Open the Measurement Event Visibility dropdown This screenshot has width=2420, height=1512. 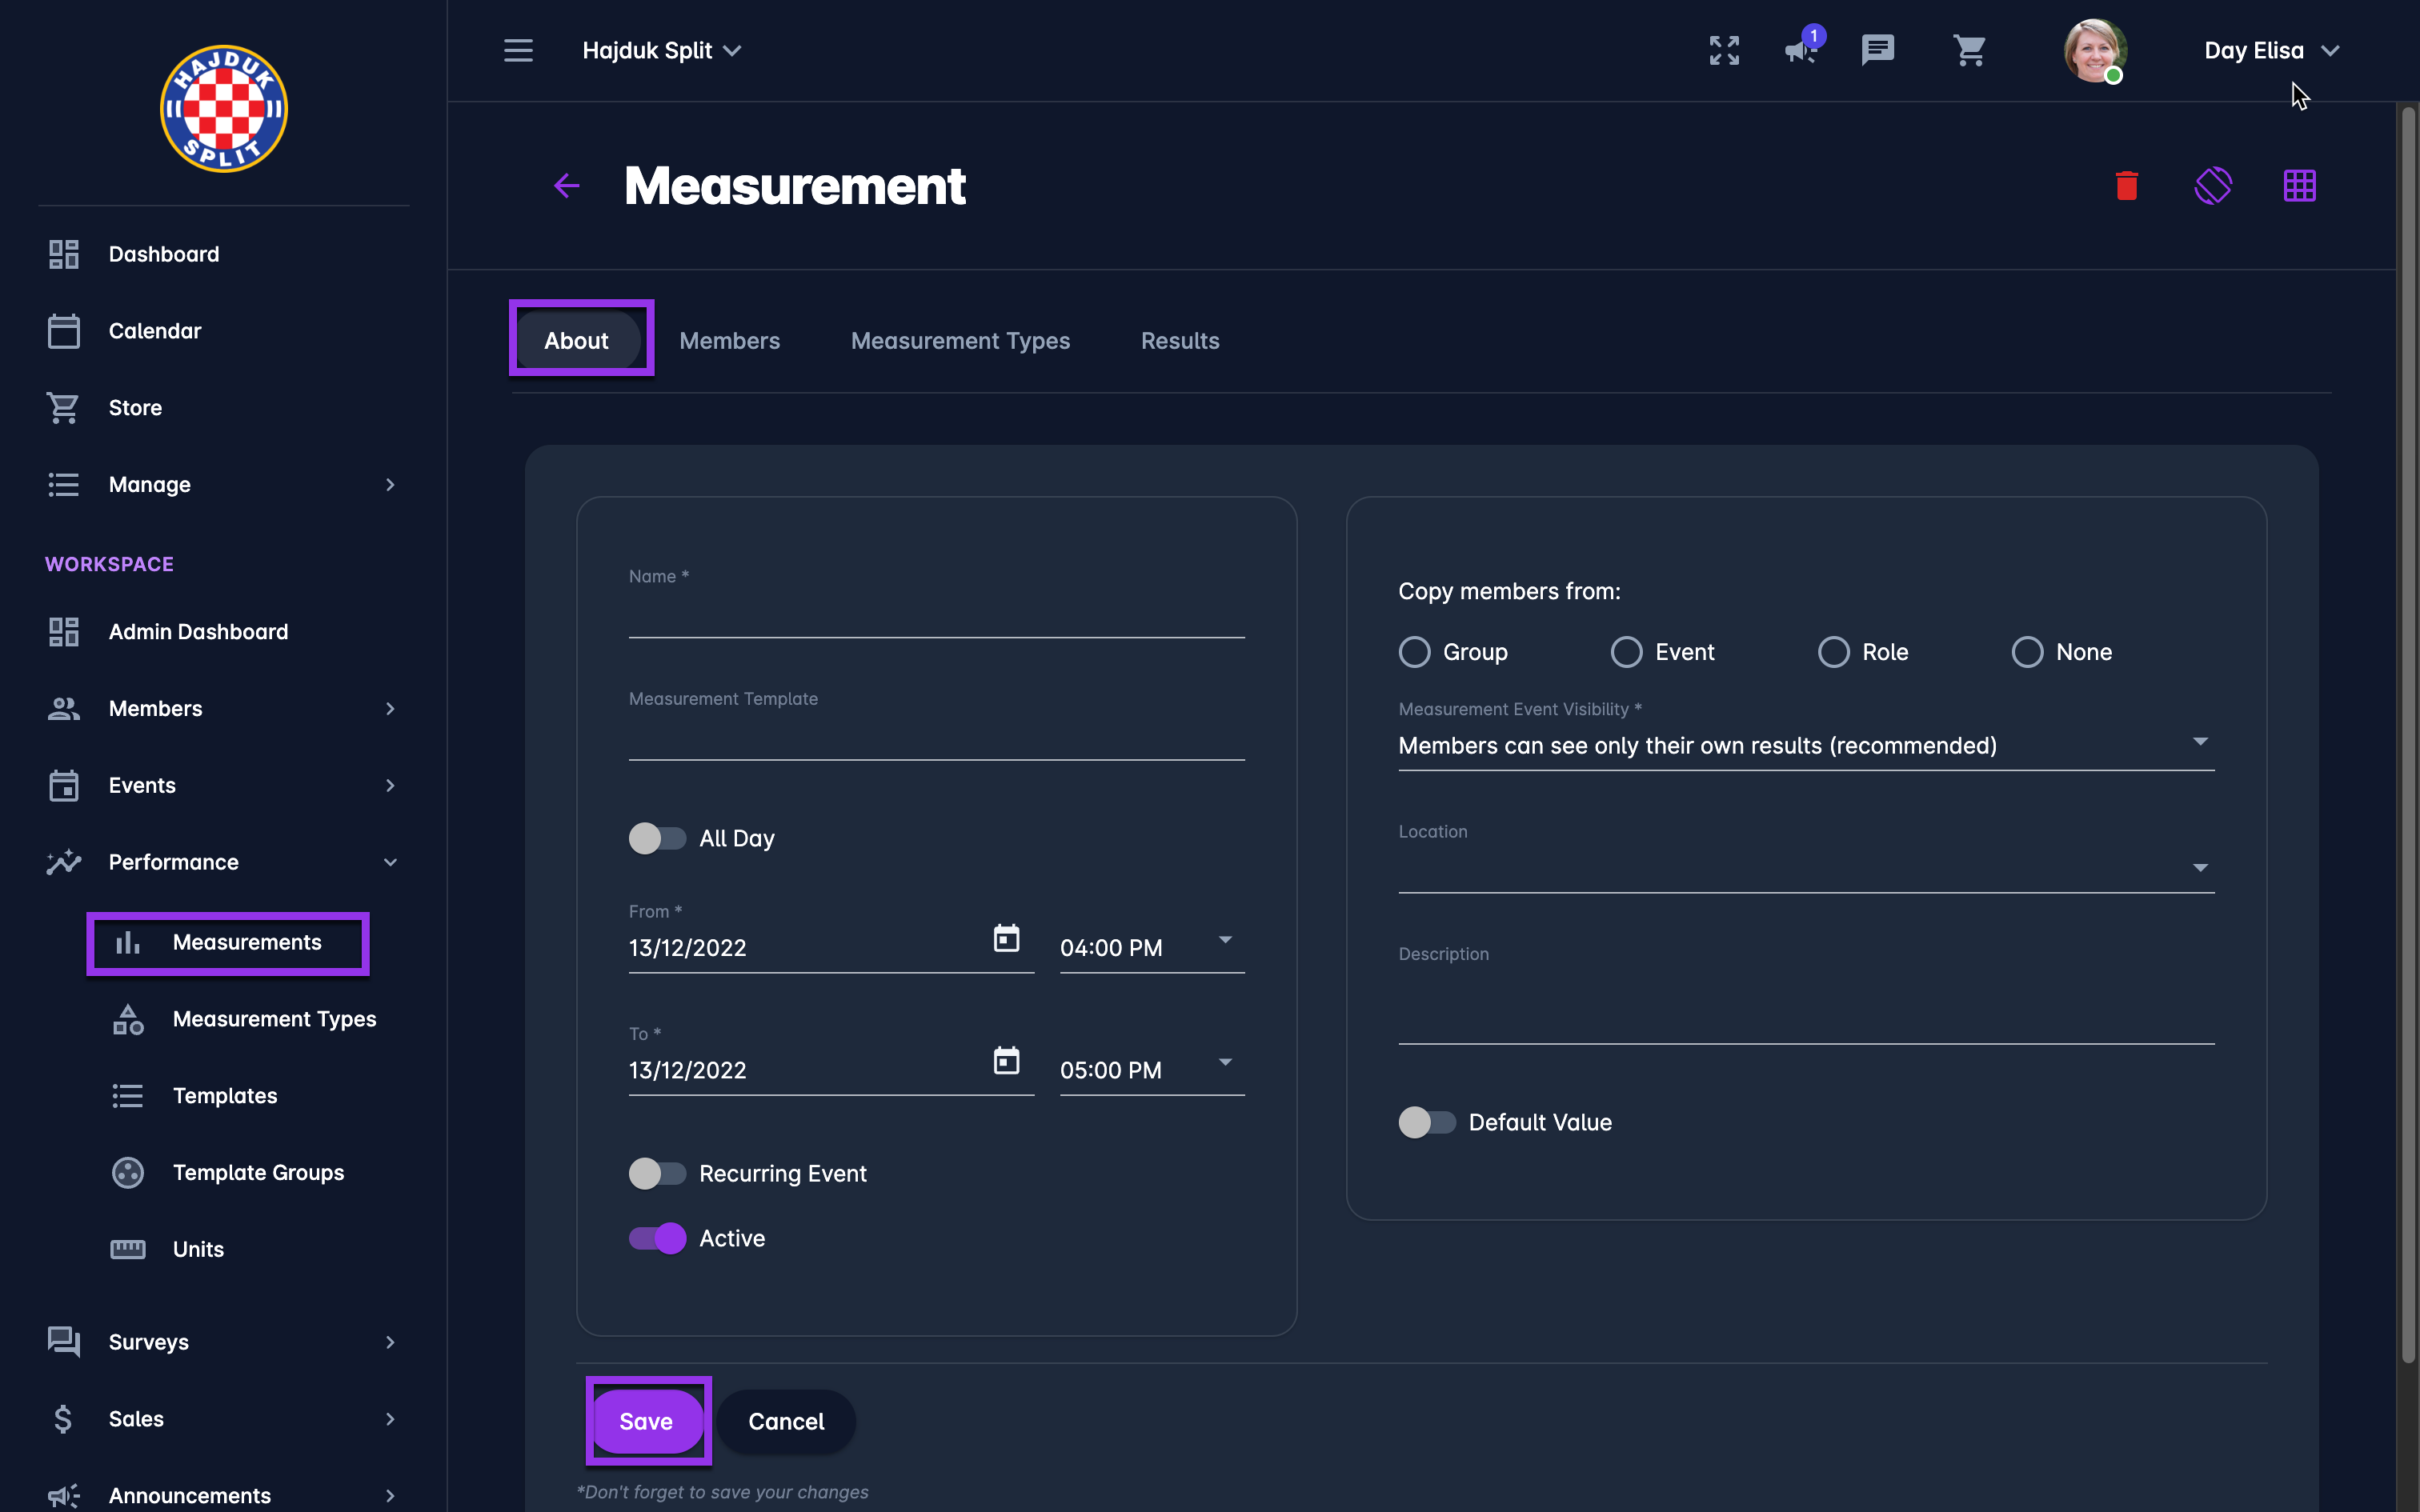pyautogui.click(x=1805, y=745)
